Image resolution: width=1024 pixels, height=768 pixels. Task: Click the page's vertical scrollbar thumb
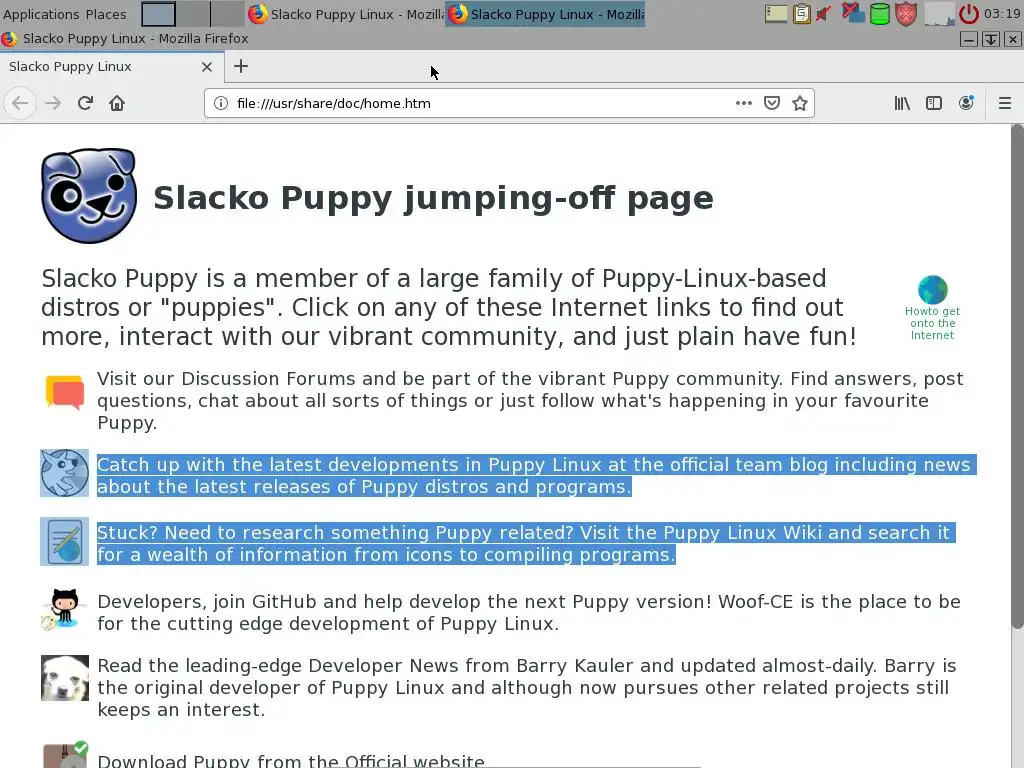pyautogui.click(x=1017, y=377)
